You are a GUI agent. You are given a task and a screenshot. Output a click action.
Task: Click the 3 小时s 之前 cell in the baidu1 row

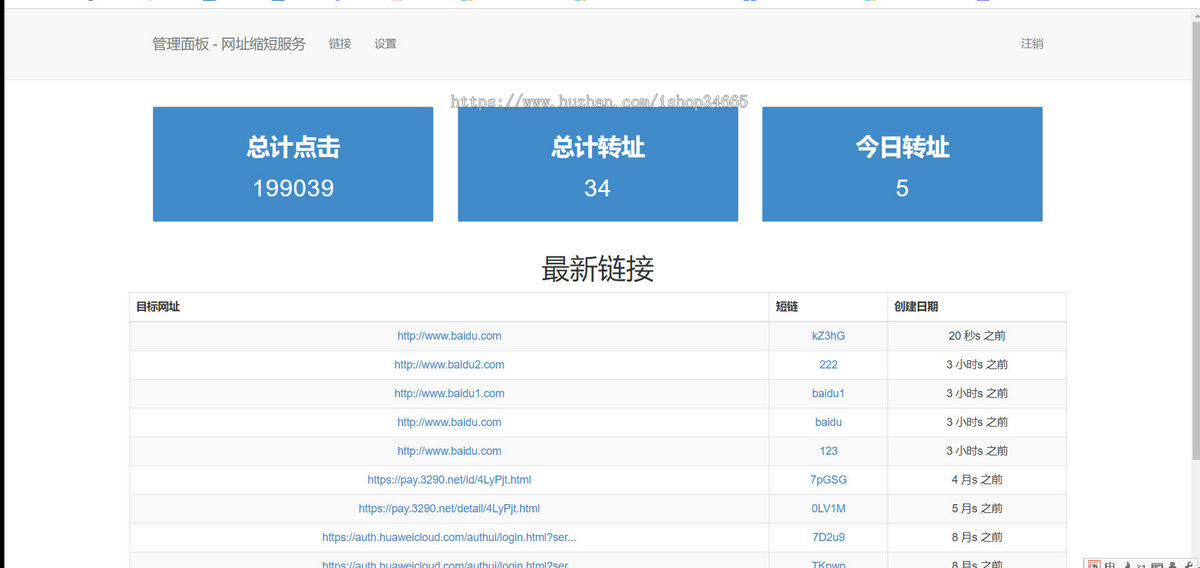(977, 394)
